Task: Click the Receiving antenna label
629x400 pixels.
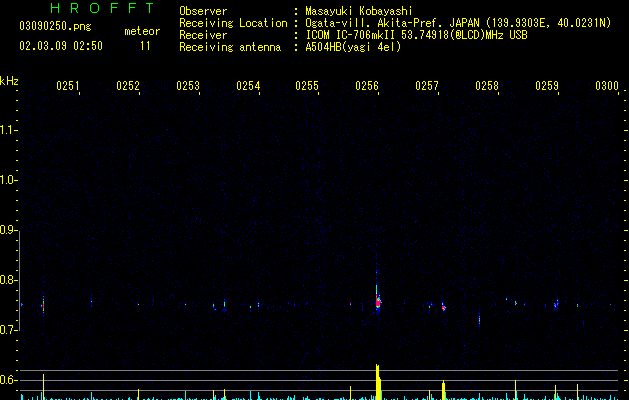Action: [230, 47]
